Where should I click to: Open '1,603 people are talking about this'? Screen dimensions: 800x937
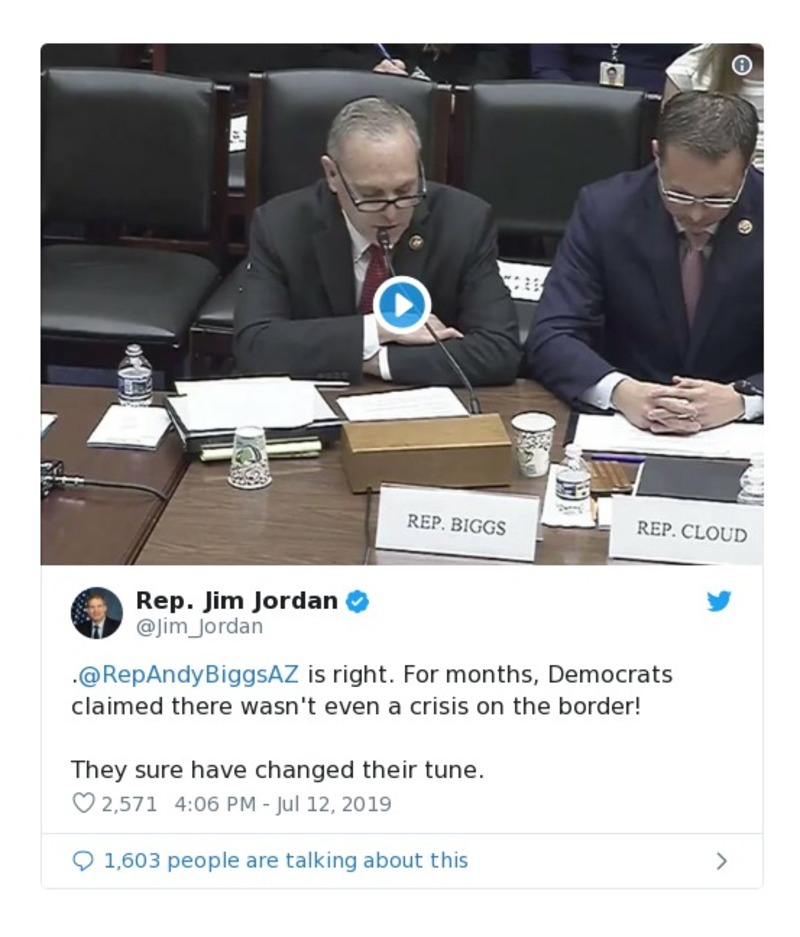pyautogui.click(x=286, y=861)
